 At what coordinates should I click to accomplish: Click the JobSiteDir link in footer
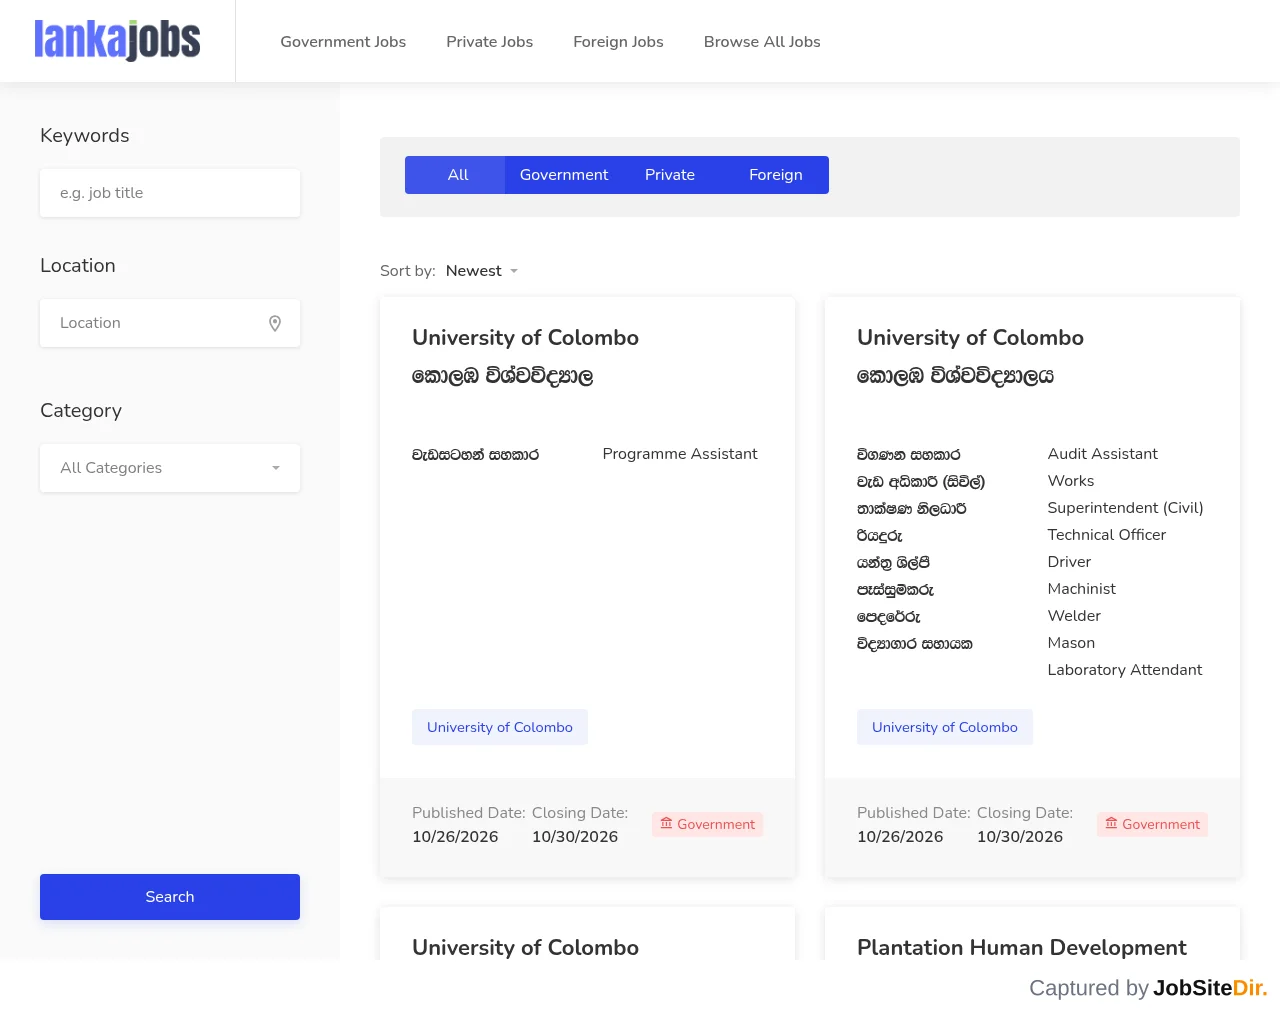pyautogui.click(x=1210, y=988)
